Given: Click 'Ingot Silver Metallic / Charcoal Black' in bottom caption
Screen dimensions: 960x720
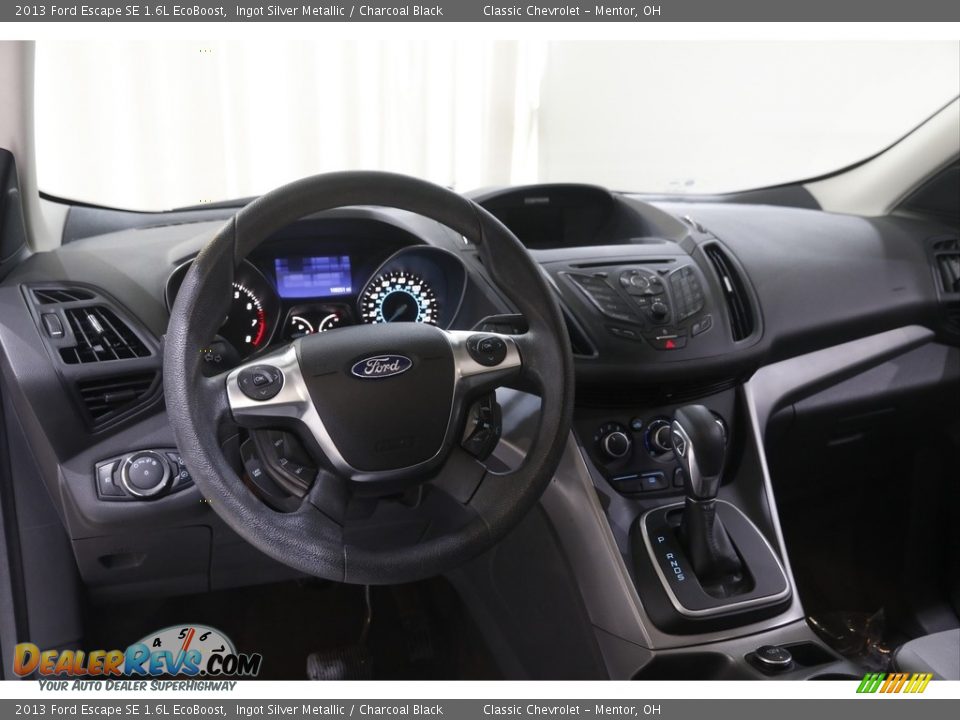Looking at the screenshot, I should tap(339, 710).
